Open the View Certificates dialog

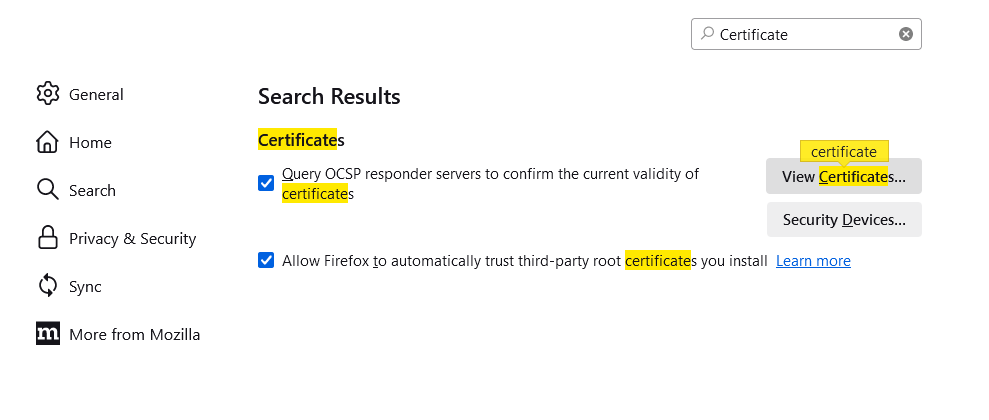(844, 177)
